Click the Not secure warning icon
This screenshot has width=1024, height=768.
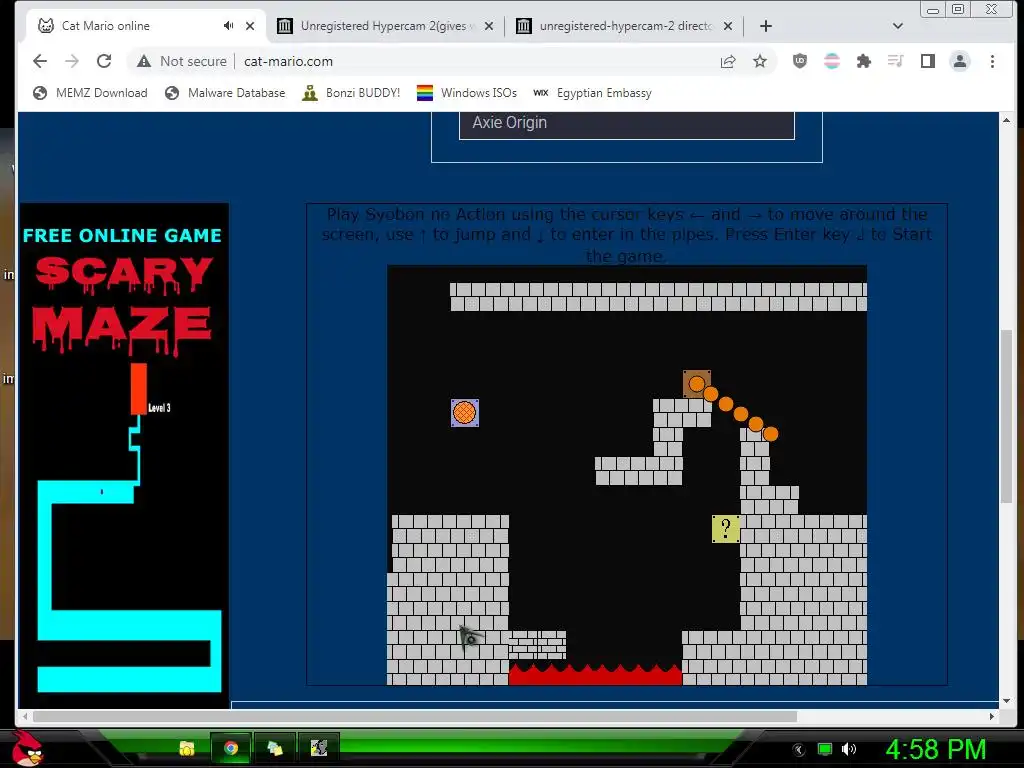144,61
